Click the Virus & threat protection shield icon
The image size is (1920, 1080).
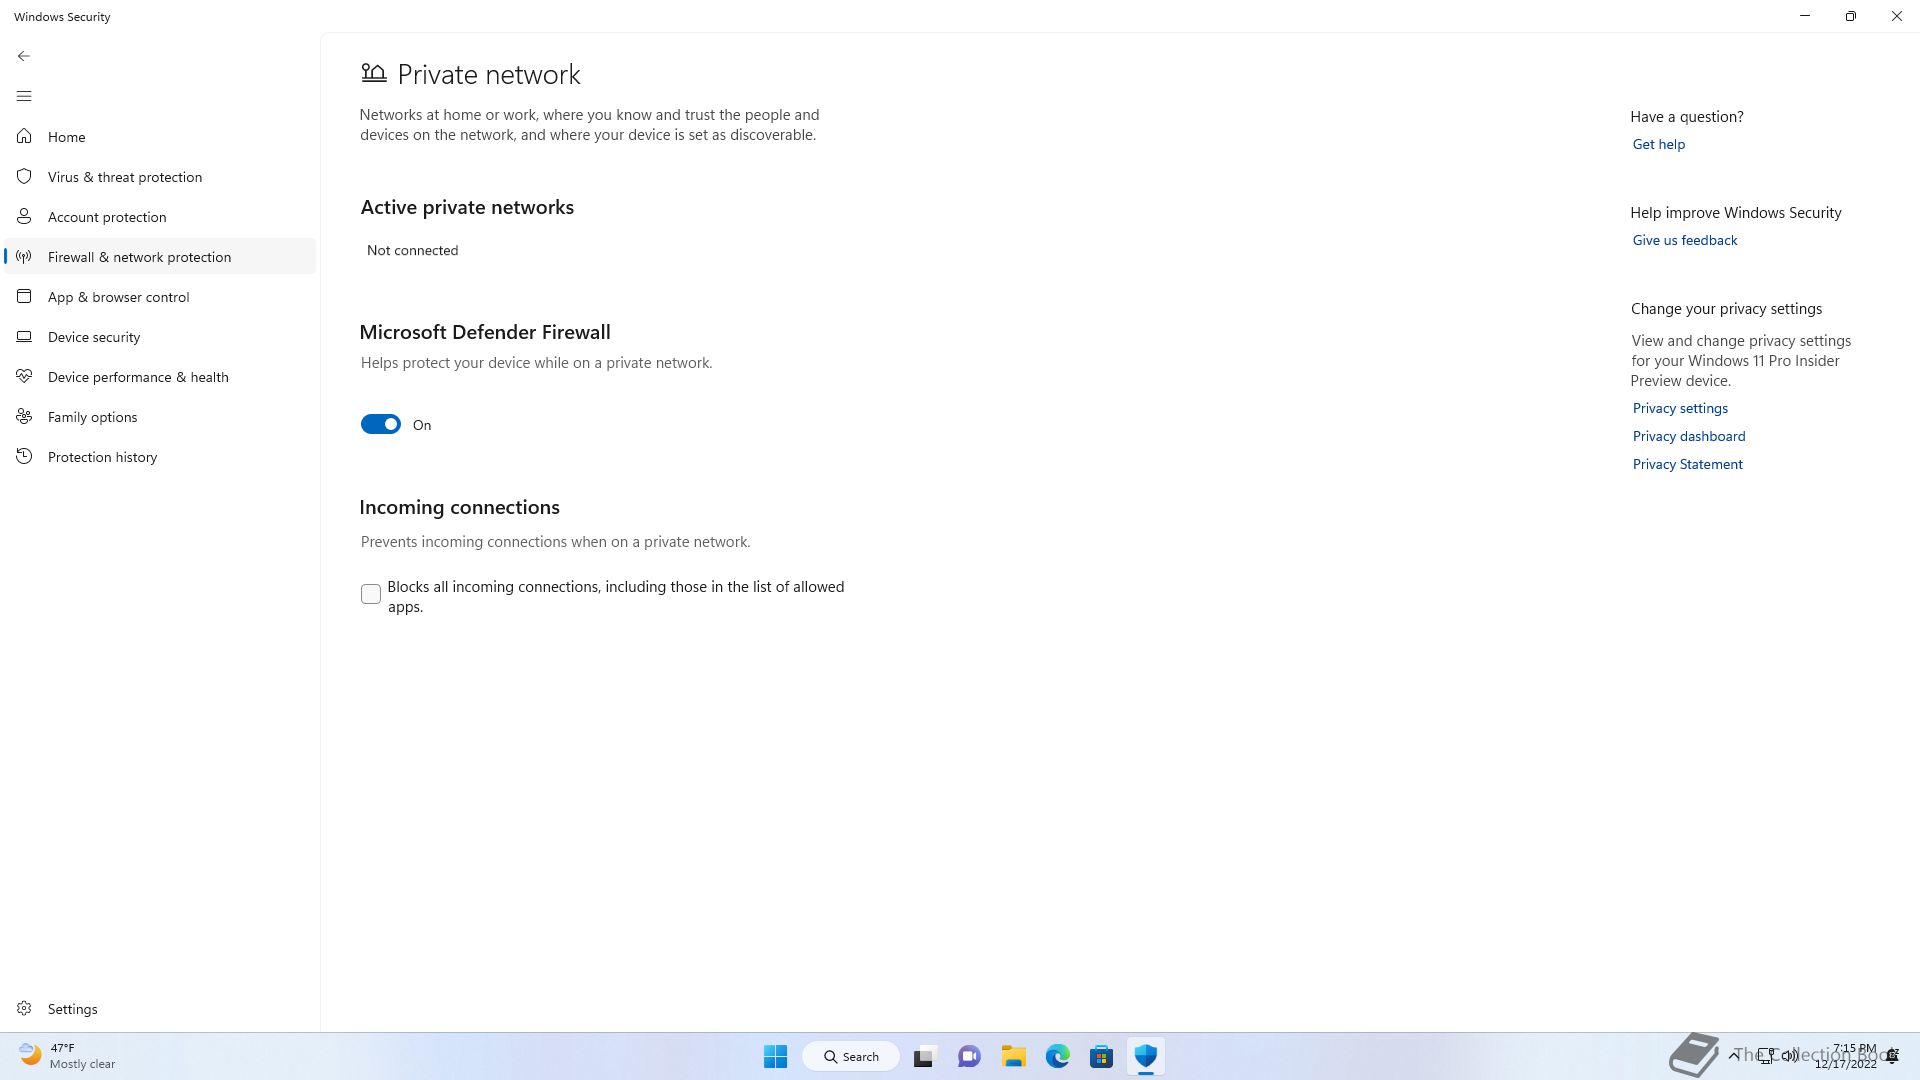pos(24,176)
